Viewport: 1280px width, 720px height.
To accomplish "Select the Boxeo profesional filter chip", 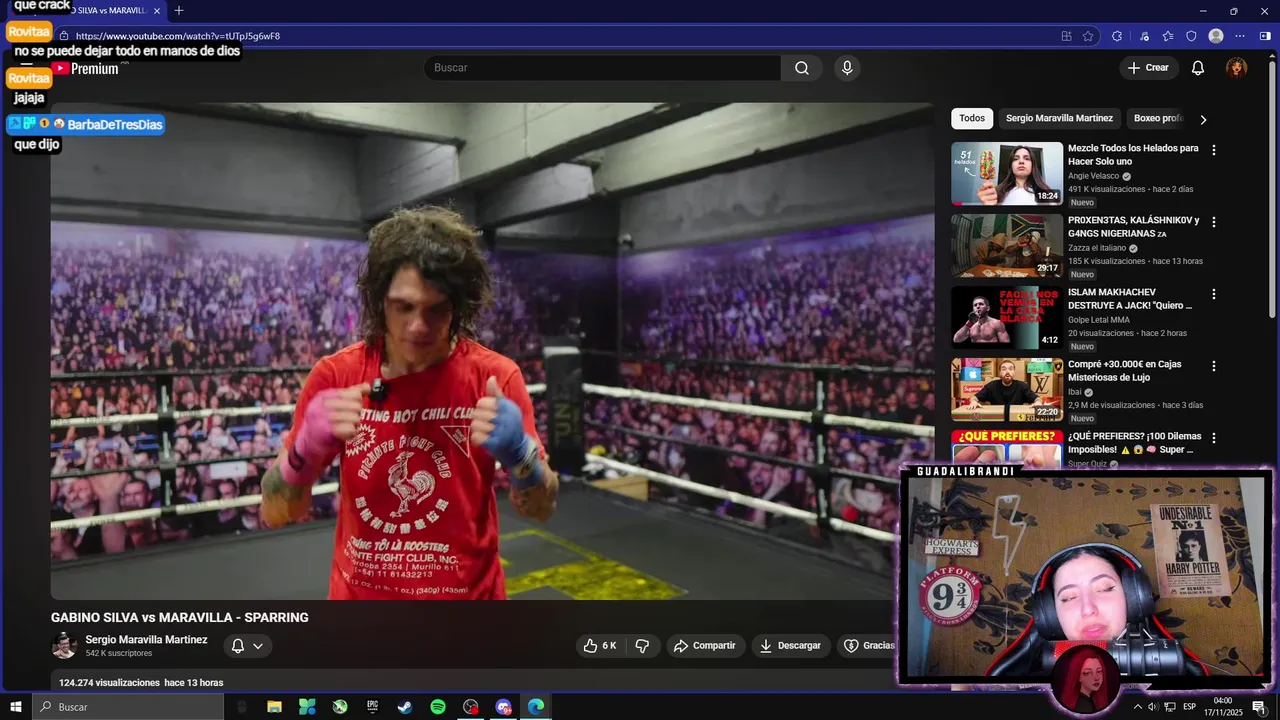I will (1158, 118).
